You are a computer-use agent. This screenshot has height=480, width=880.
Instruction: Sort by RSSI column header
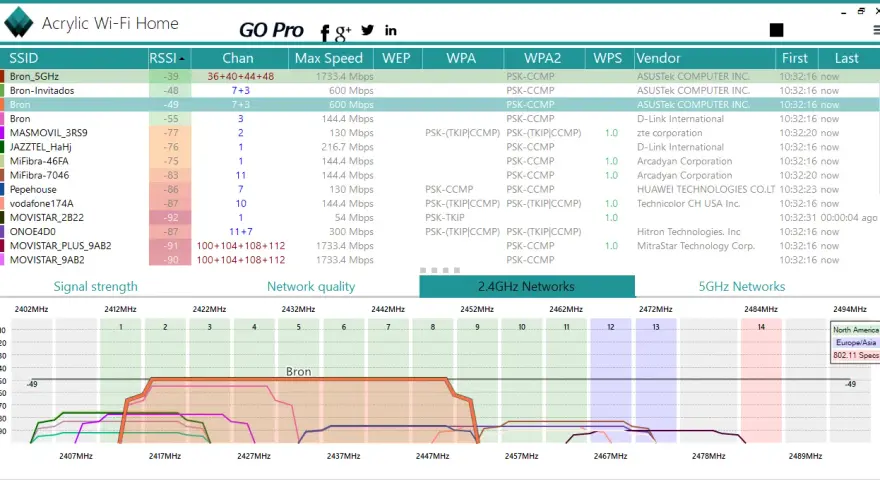(167, 58)
